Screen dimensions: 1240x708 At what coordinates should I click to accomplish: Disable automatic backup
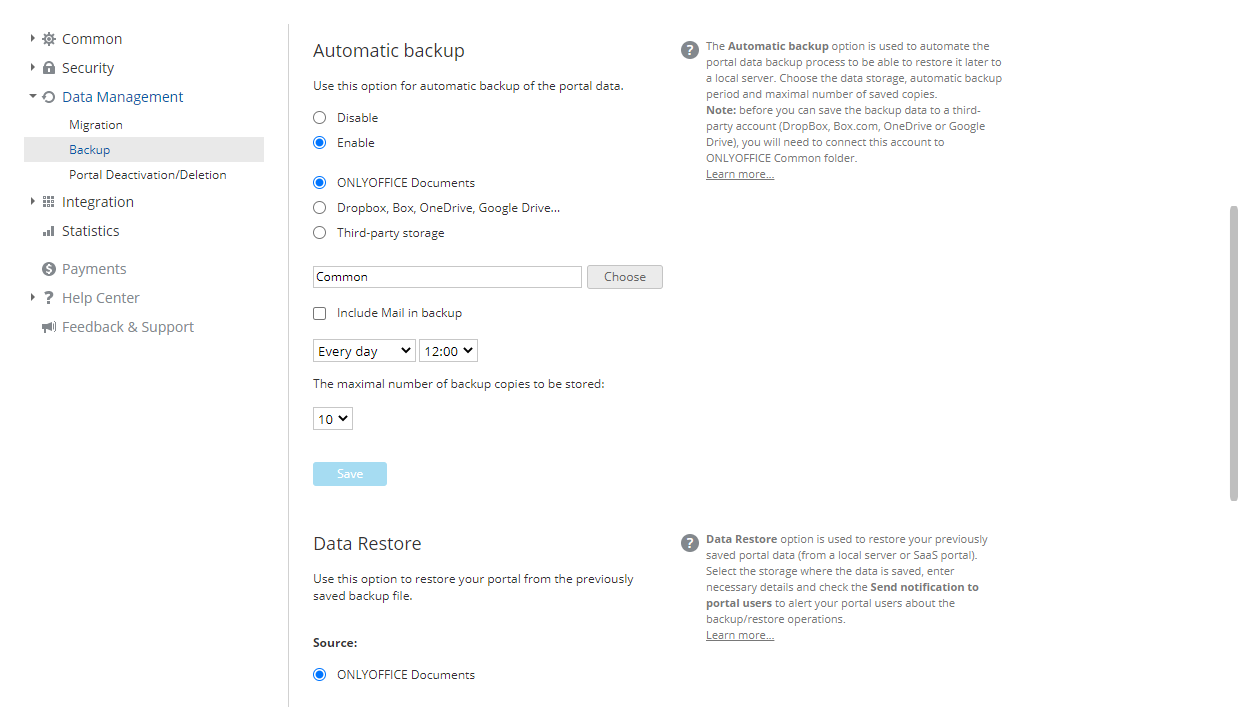[319, 117]
